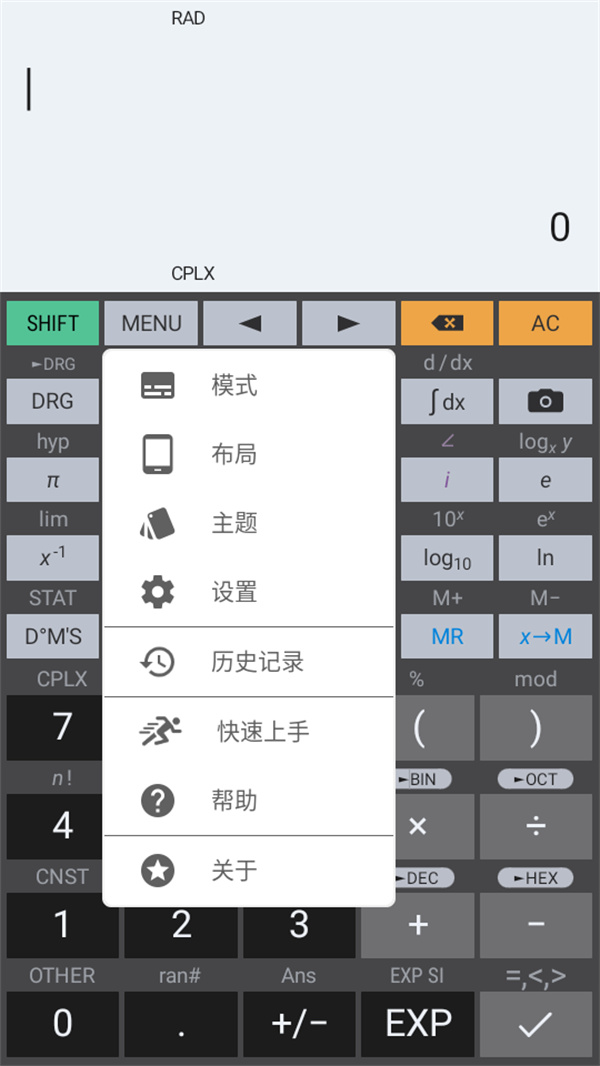600x1066 pixels.
Task: Open the 模式 (Mode) menu entry
Action: pos(249,386)
